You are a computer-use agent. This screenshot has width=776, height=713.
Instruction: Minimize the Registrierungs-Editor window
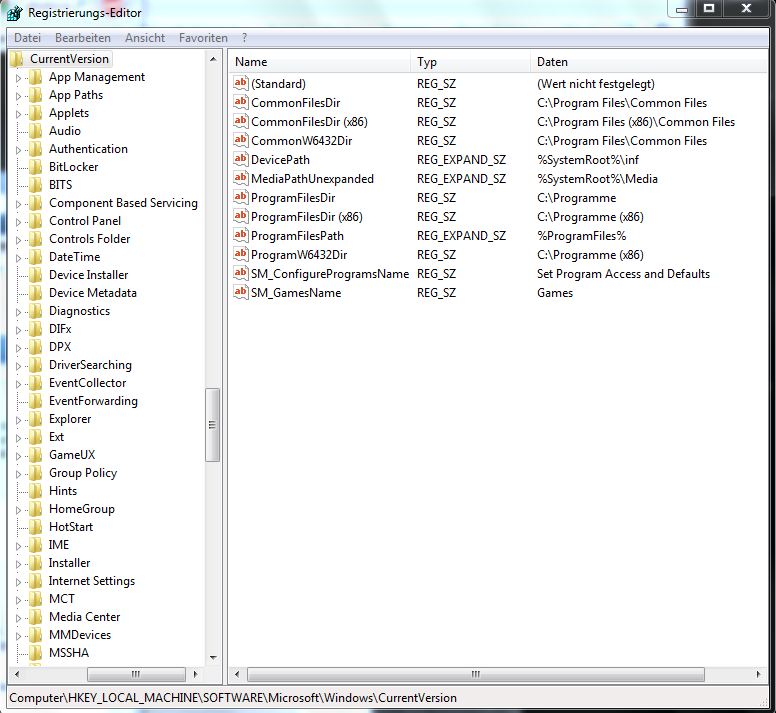[x=682, y=8]
